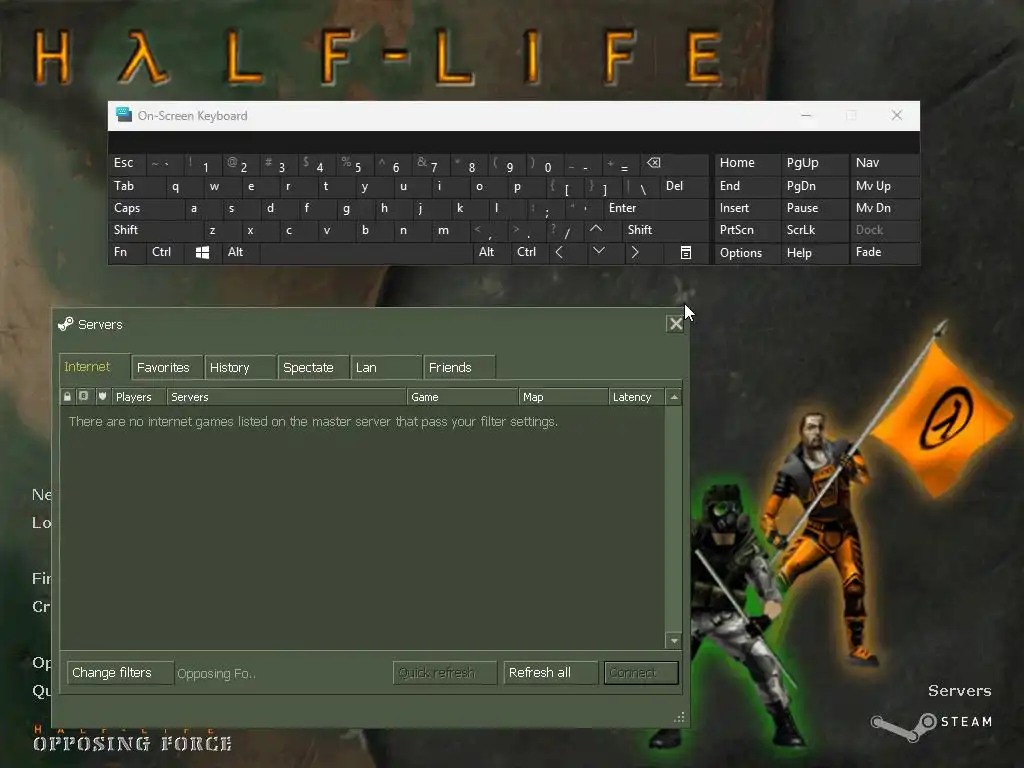Click the Enter key on keyboard

point(656,208)
